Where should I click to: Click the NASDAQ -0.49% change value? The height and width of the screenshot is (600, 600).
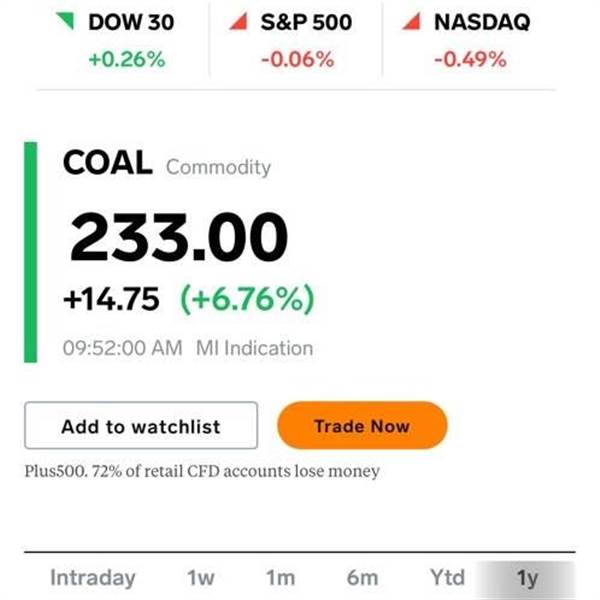point(470,59)
